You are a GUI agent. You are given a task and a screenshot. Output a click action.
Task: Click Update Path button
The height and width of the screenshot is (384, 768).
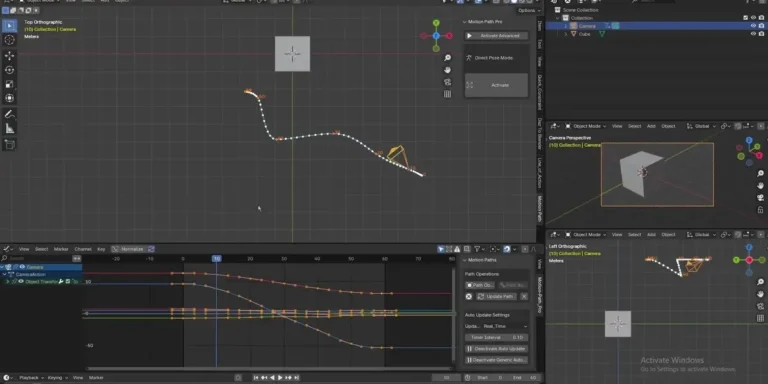(496, 297)
